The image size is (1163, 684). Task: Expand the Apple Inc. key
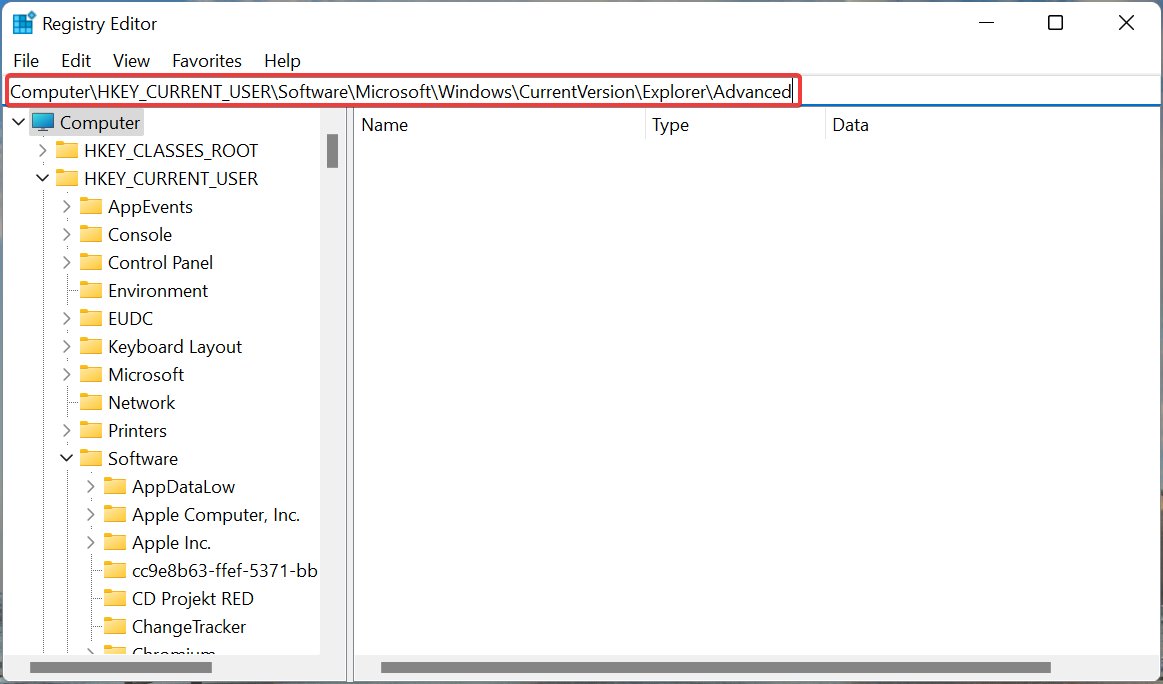pyautogui.click(x=90, y=542)
